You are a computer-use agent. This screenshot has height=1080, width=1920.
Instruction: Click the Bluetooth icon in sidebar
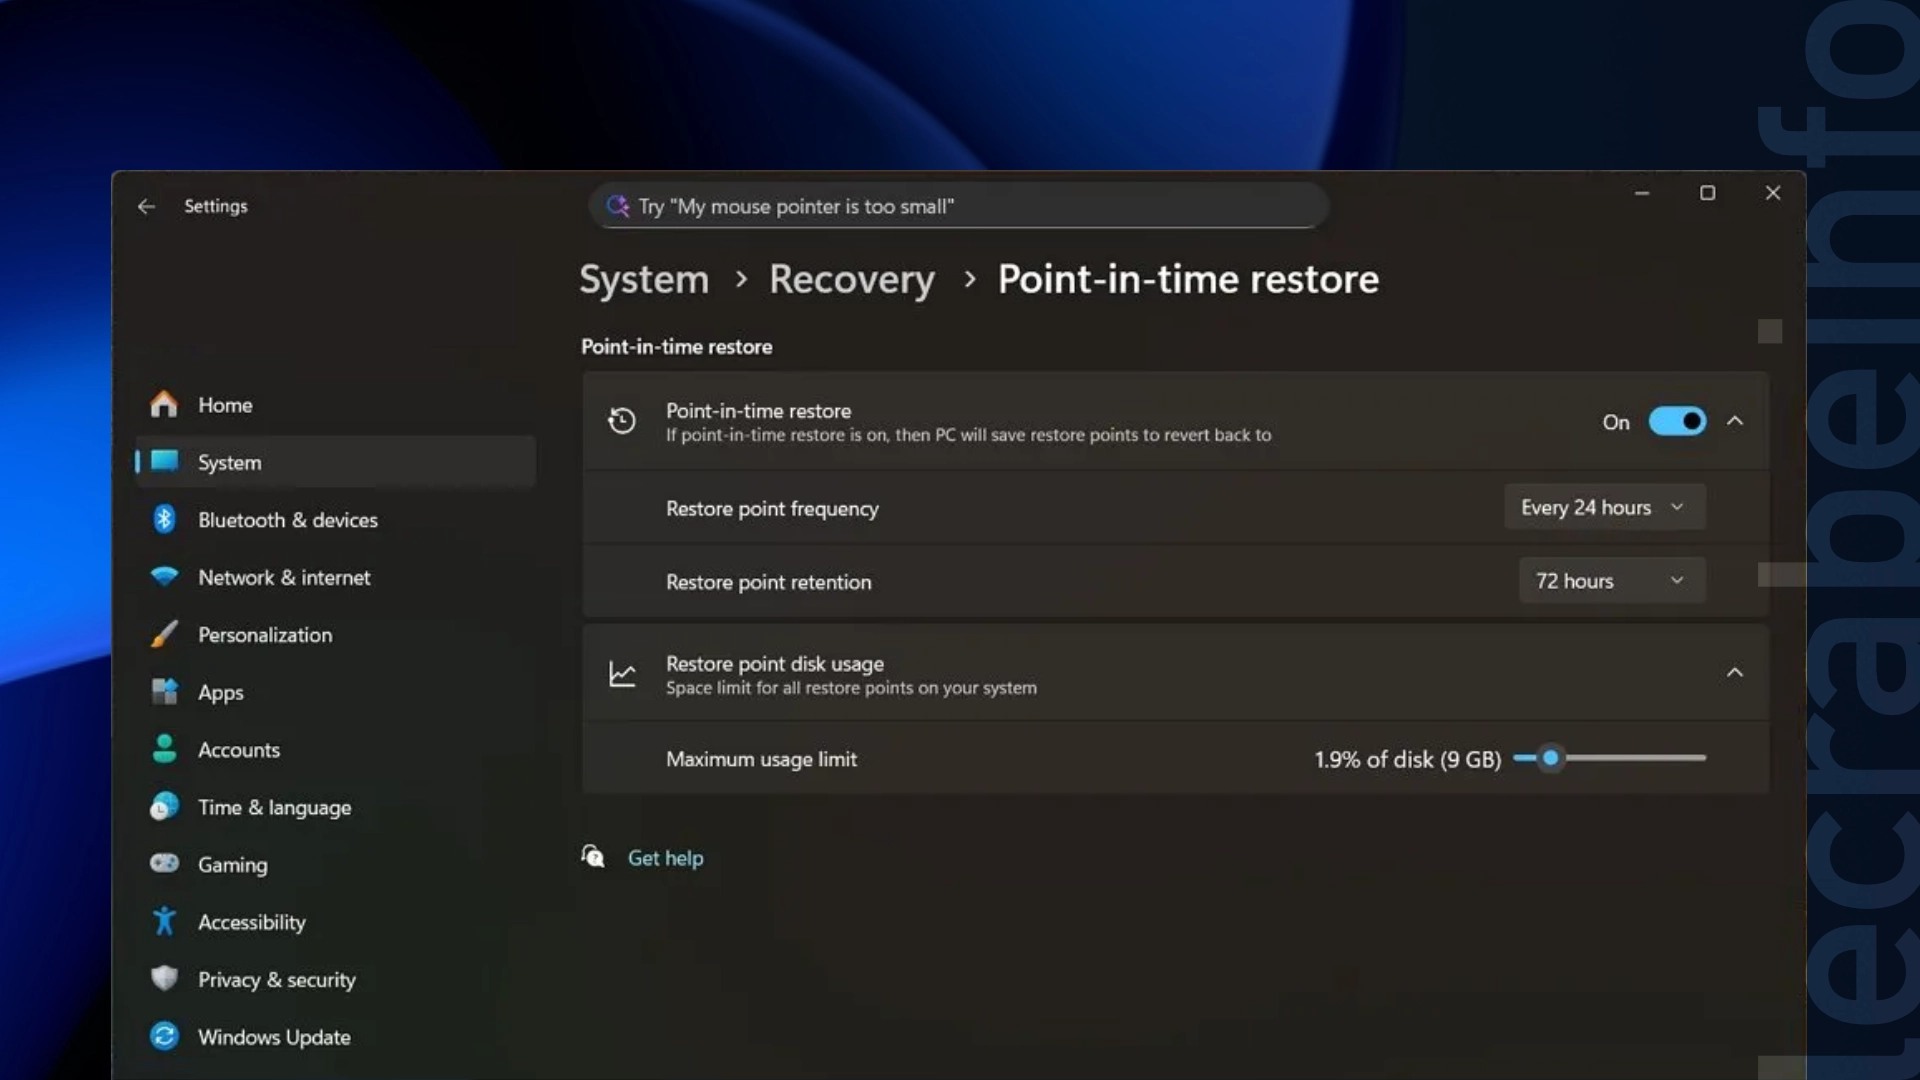164,519
